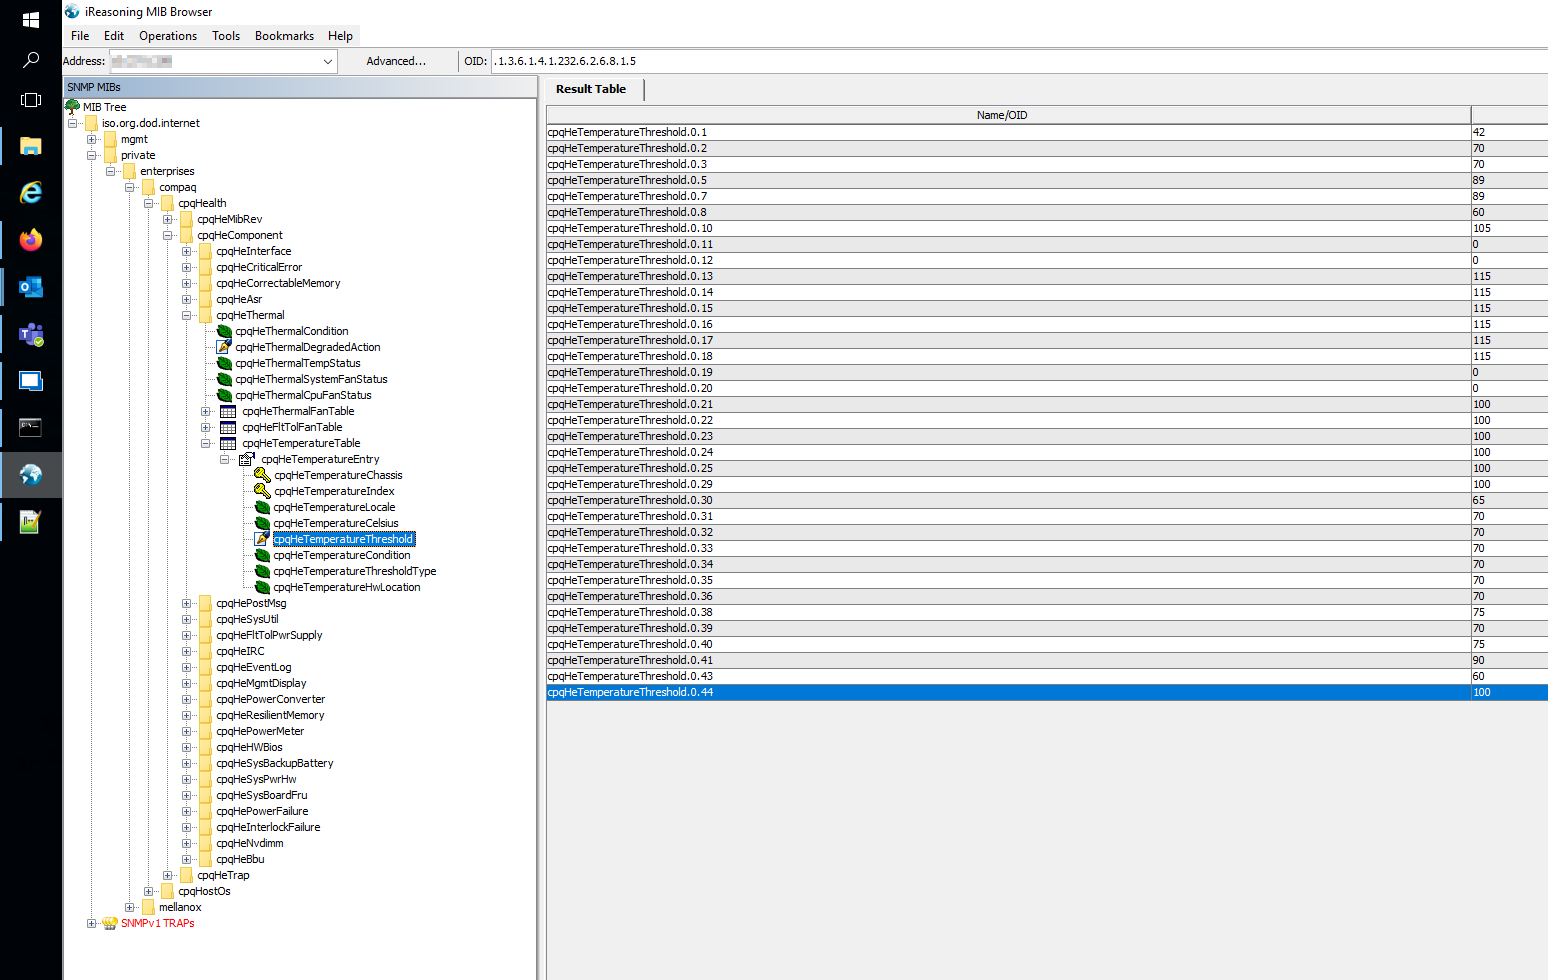Screen dimensions: 1548x980
Task: Open Windows search from the taskbar
Action: click(x=31, y=60)
